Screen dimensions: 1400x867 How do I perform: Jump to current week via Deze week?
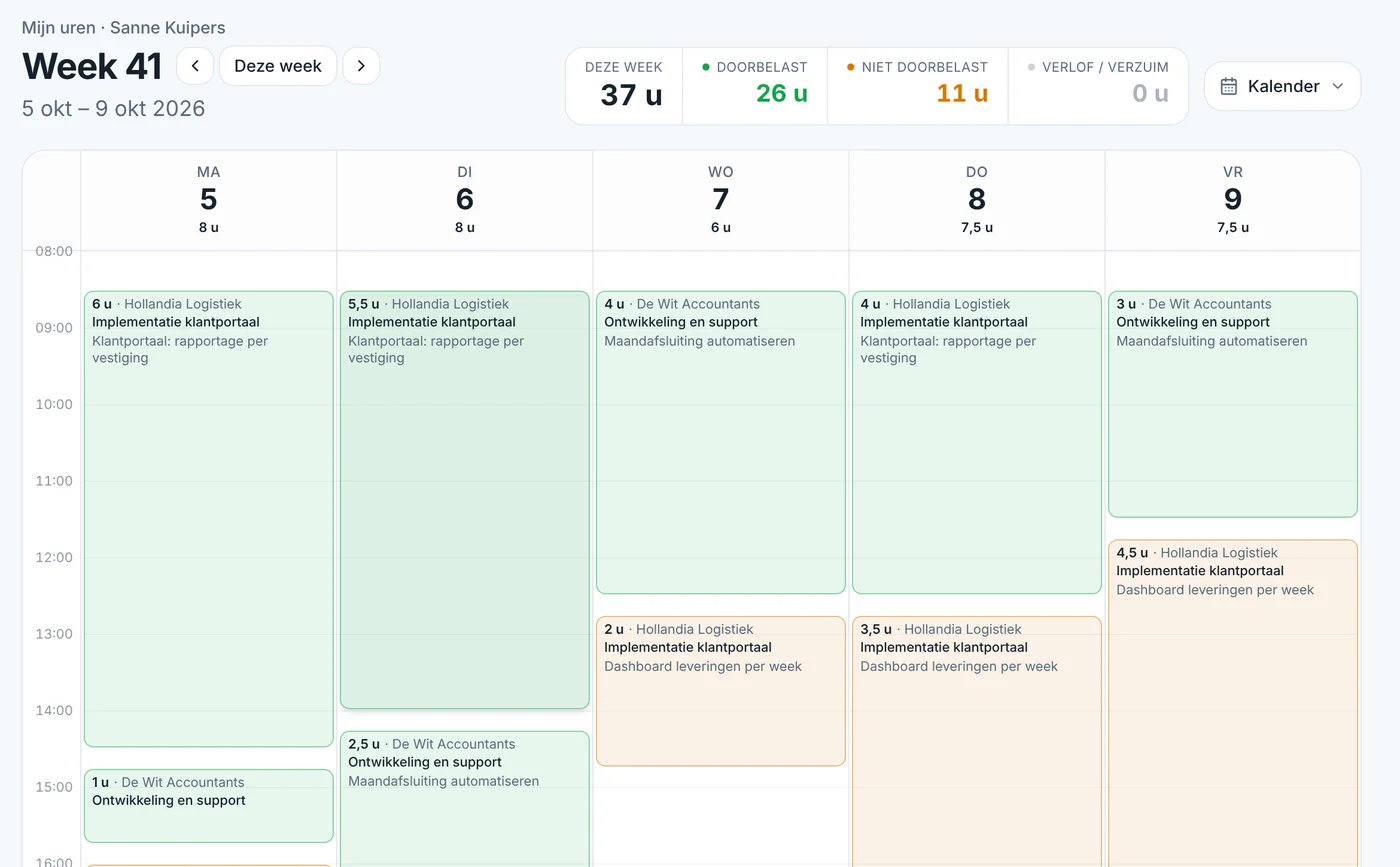[278, 66]
